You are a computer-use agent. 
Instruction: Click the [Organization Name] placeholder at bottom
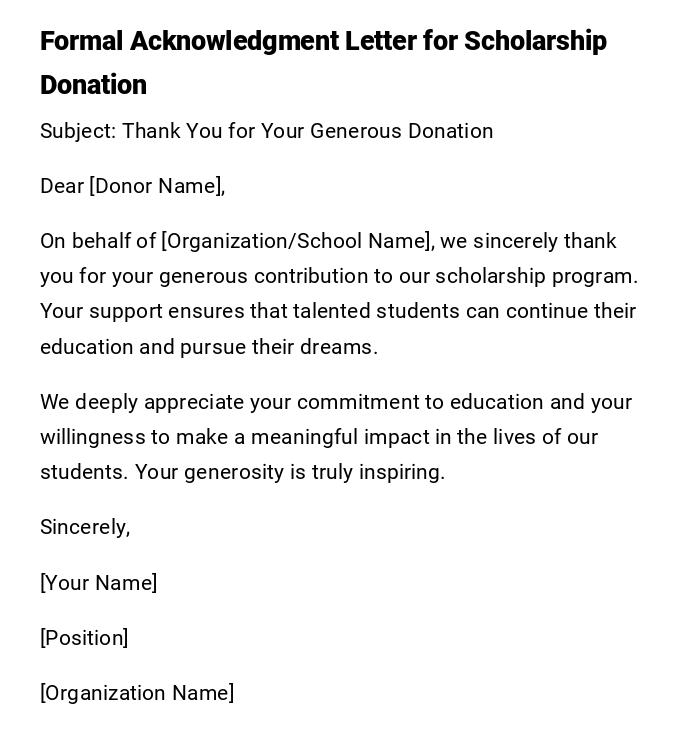[137, 693]
